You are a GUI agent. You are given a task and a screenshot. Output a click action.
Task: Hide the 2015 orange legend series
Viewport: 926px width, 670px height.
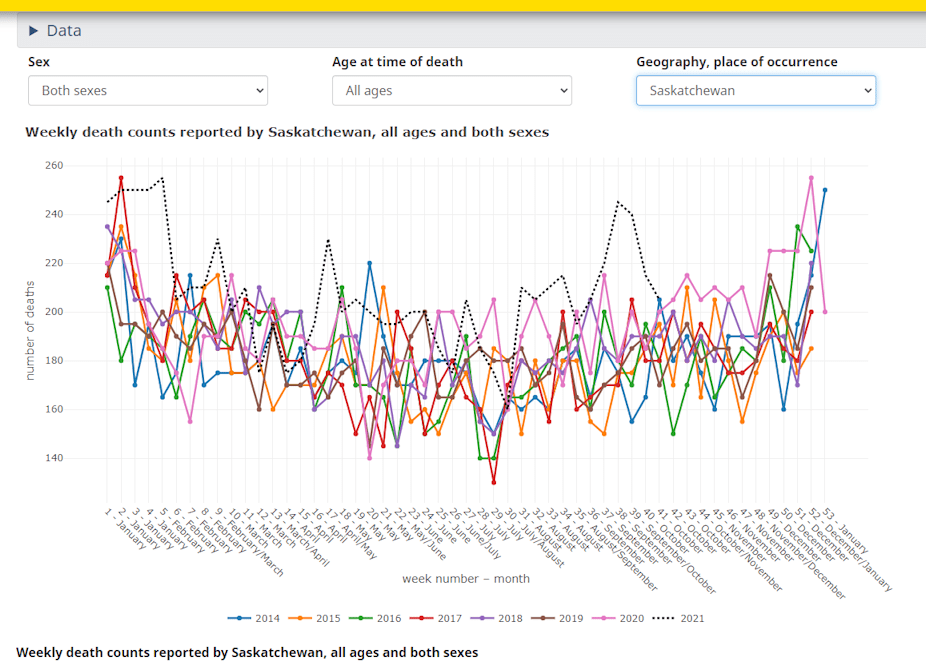click(x=316, y=618)
